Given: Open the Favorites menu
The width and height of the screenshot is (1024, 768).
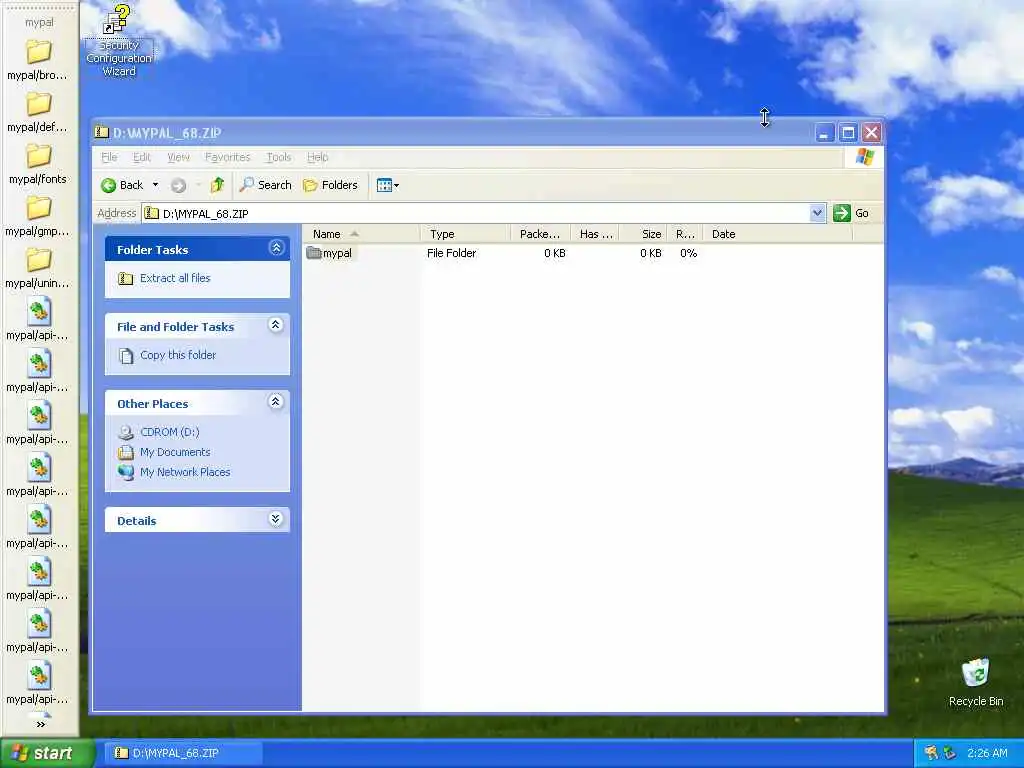Looking at the screenshot, I should [x=227, y=157].
